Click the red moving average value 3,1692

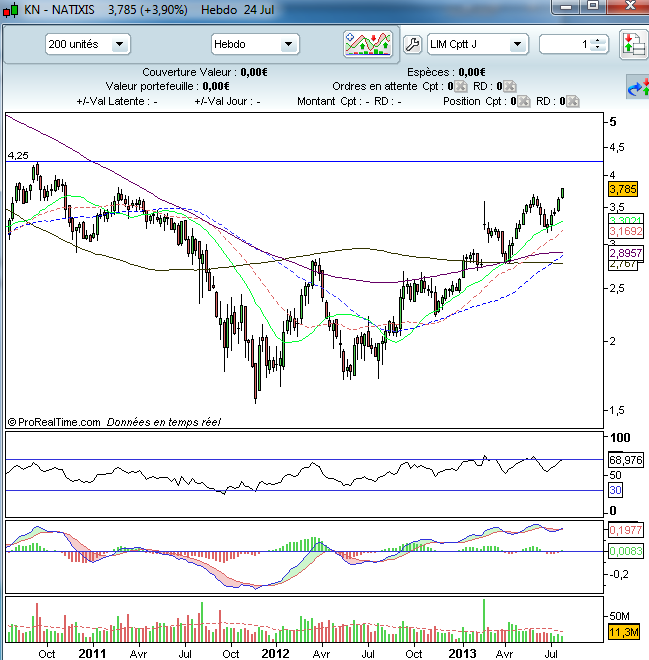[626, 231]
